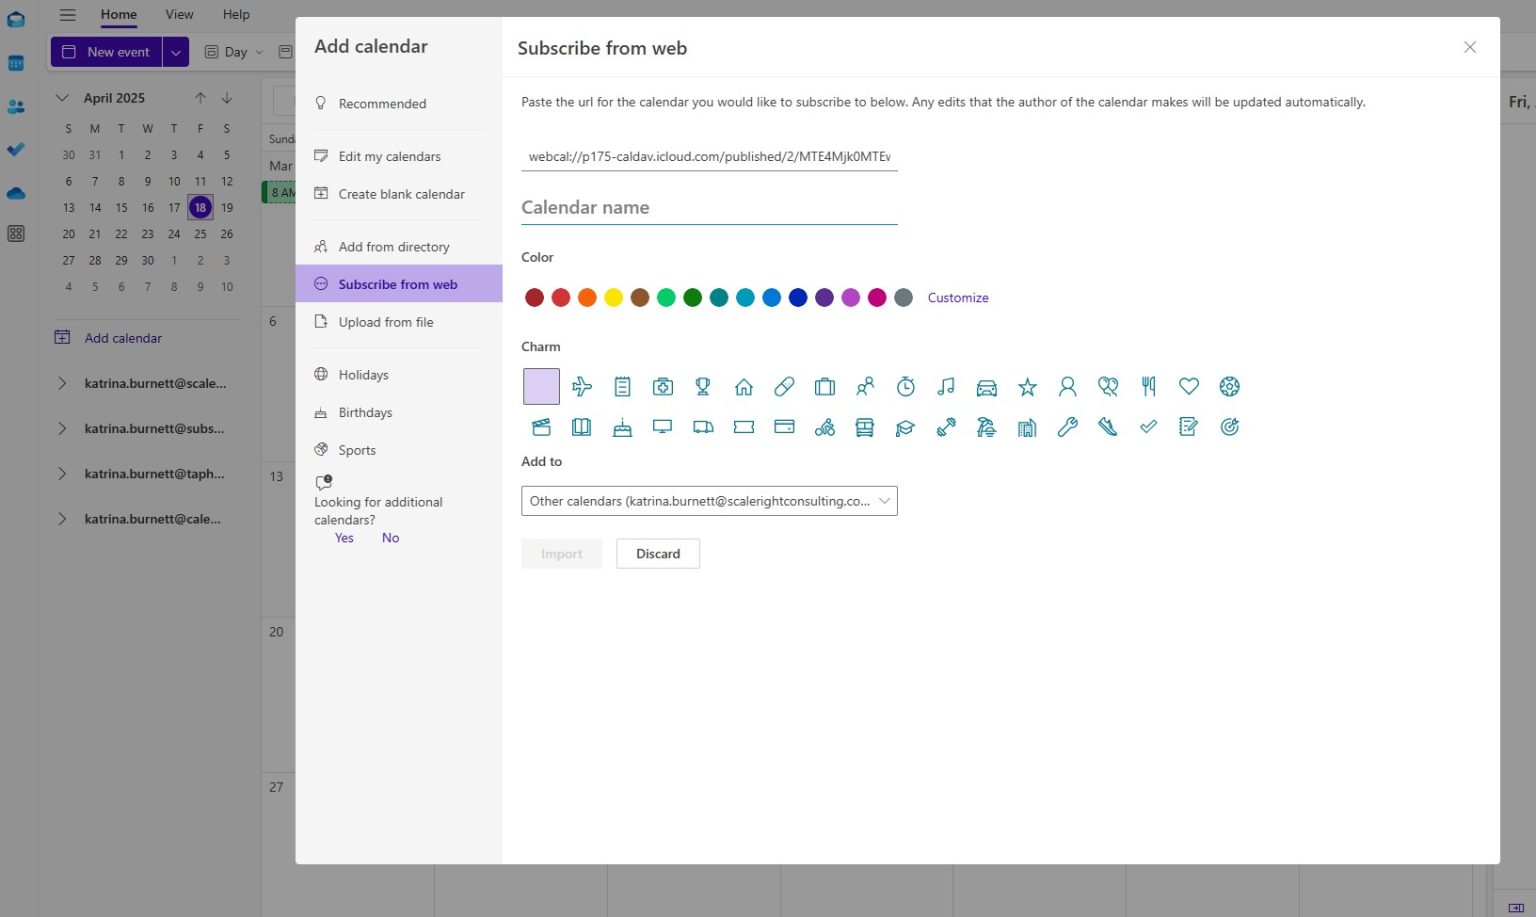Select the music note charm
The width and height of the screenshot is (1536, 917).
click(x=946, y=386)
